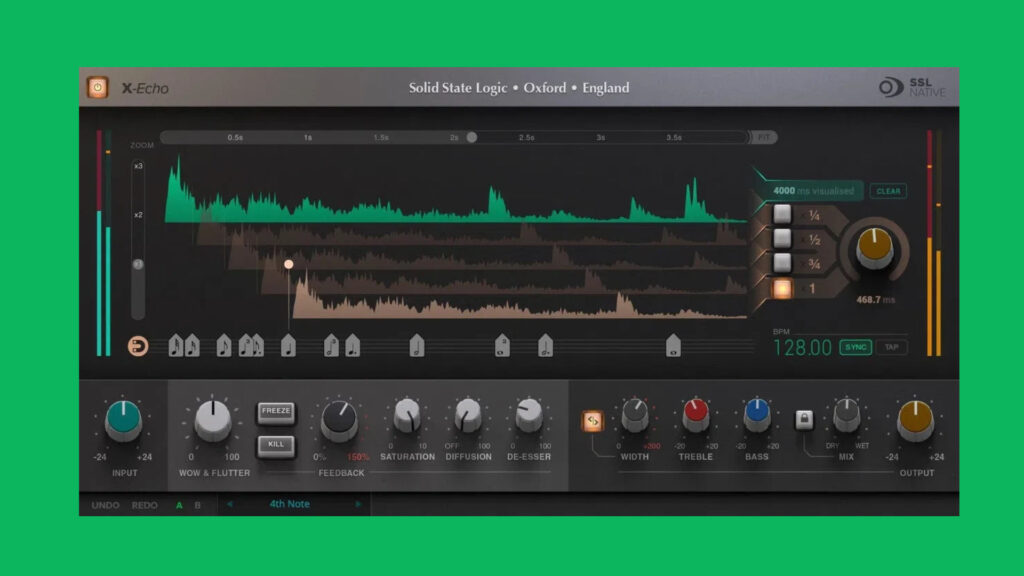Click the teal INPUT gain knob
This screenshot has width=1024, height=576.
[123, 420]
